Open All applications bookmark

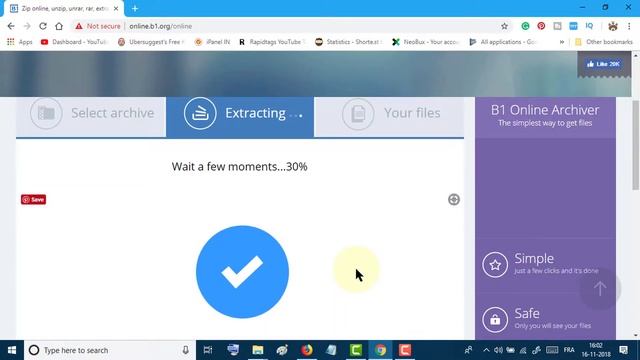click(x=502, y=42)
